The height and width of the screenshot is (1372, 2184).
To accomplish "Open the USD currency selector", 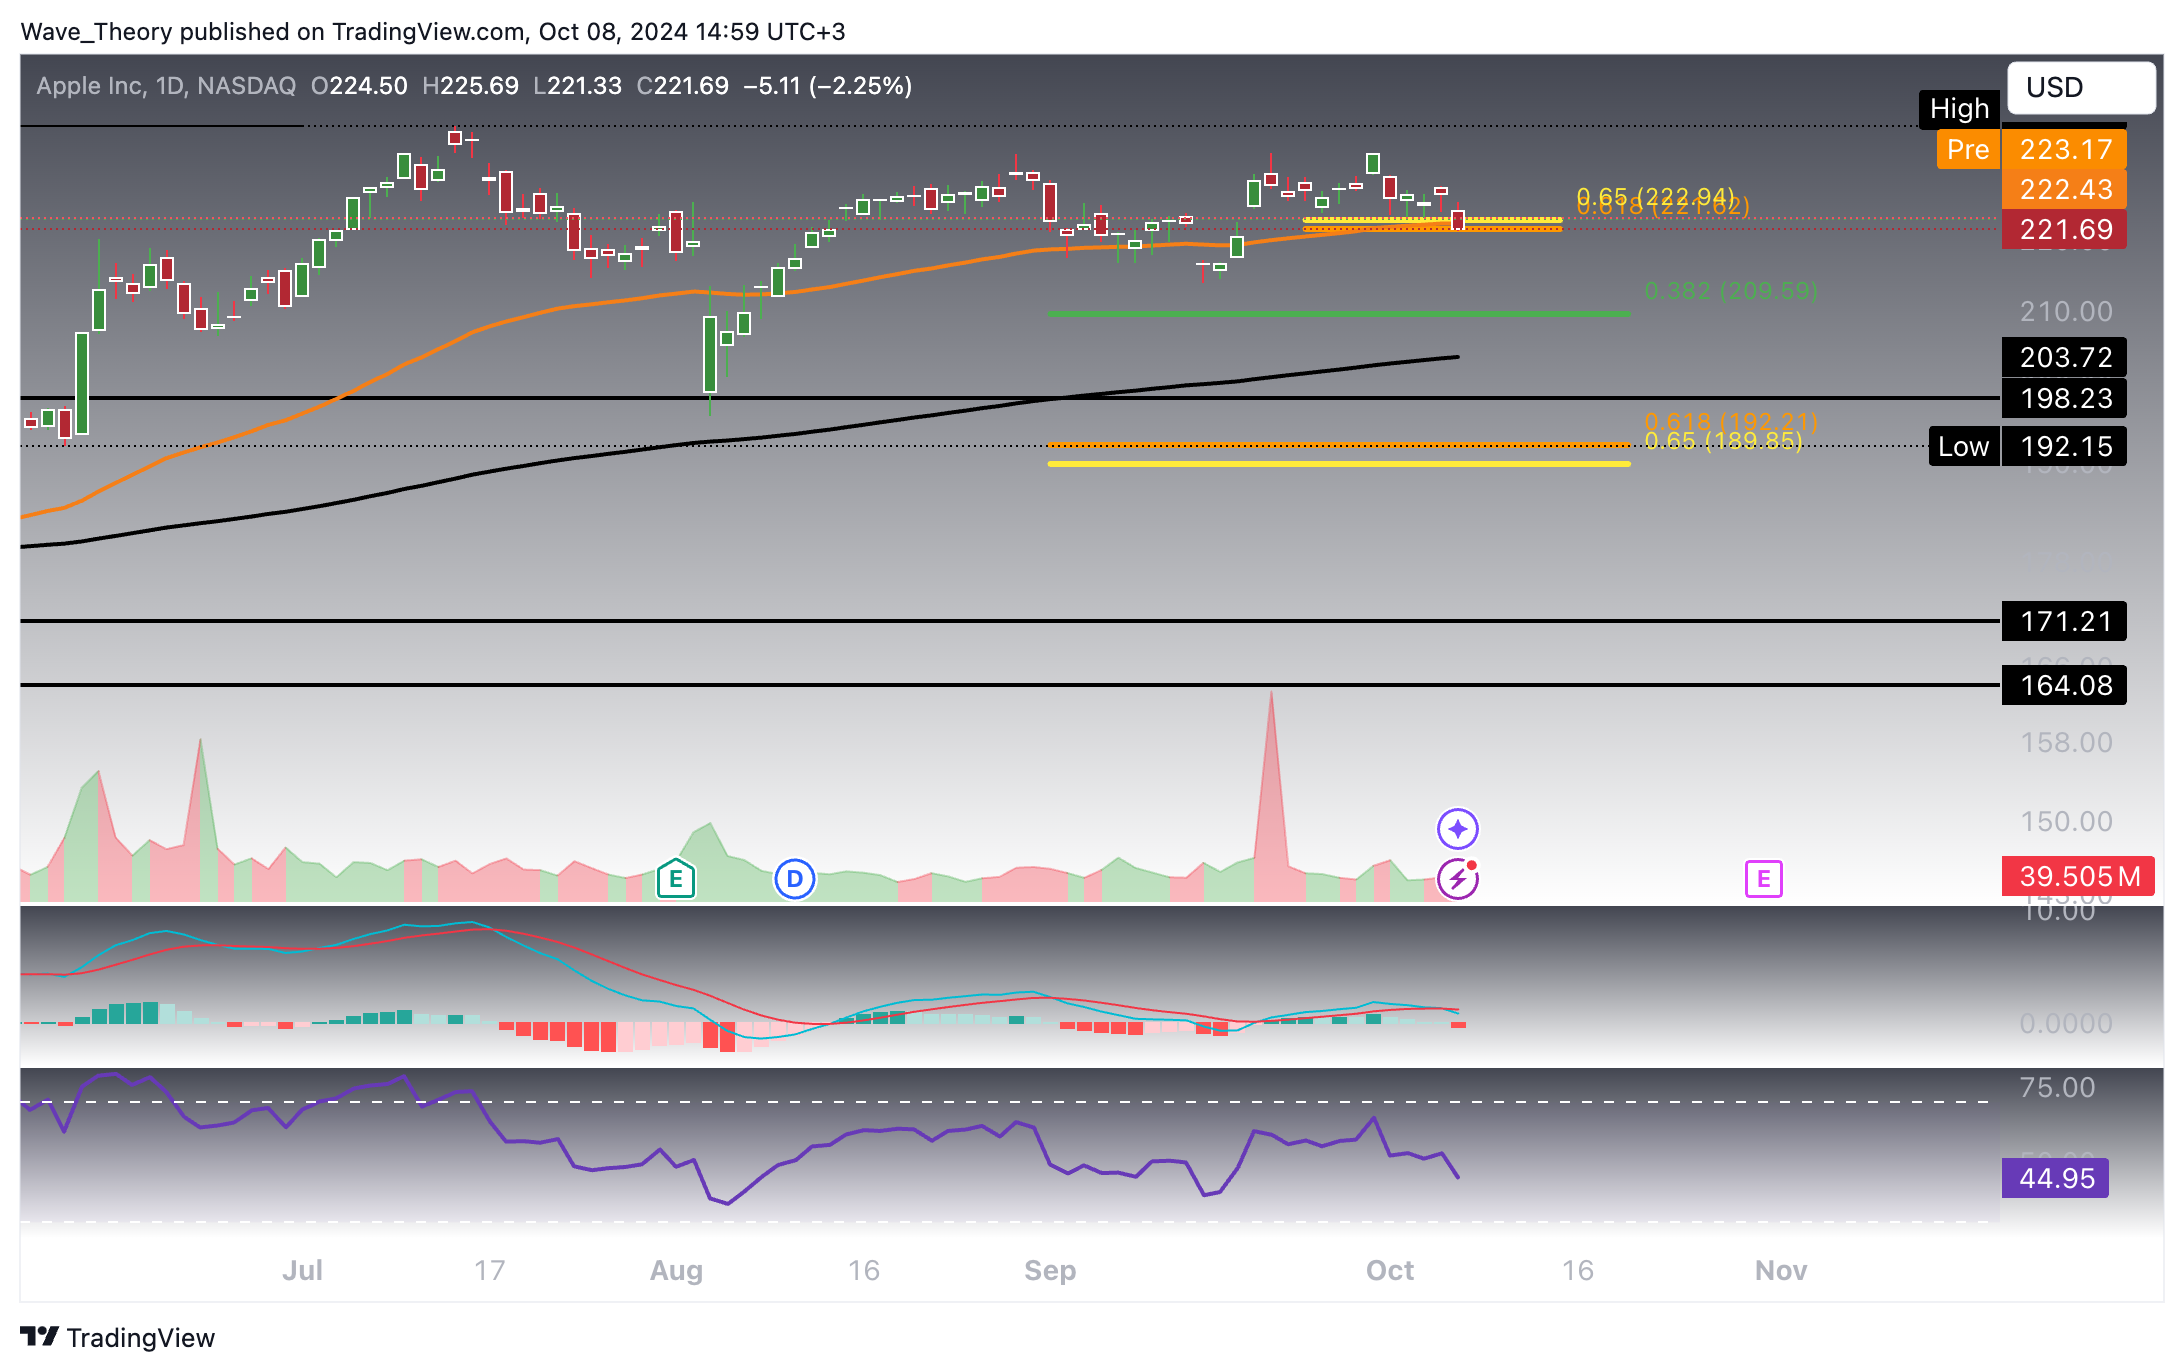I will [x=2080, y=88].
